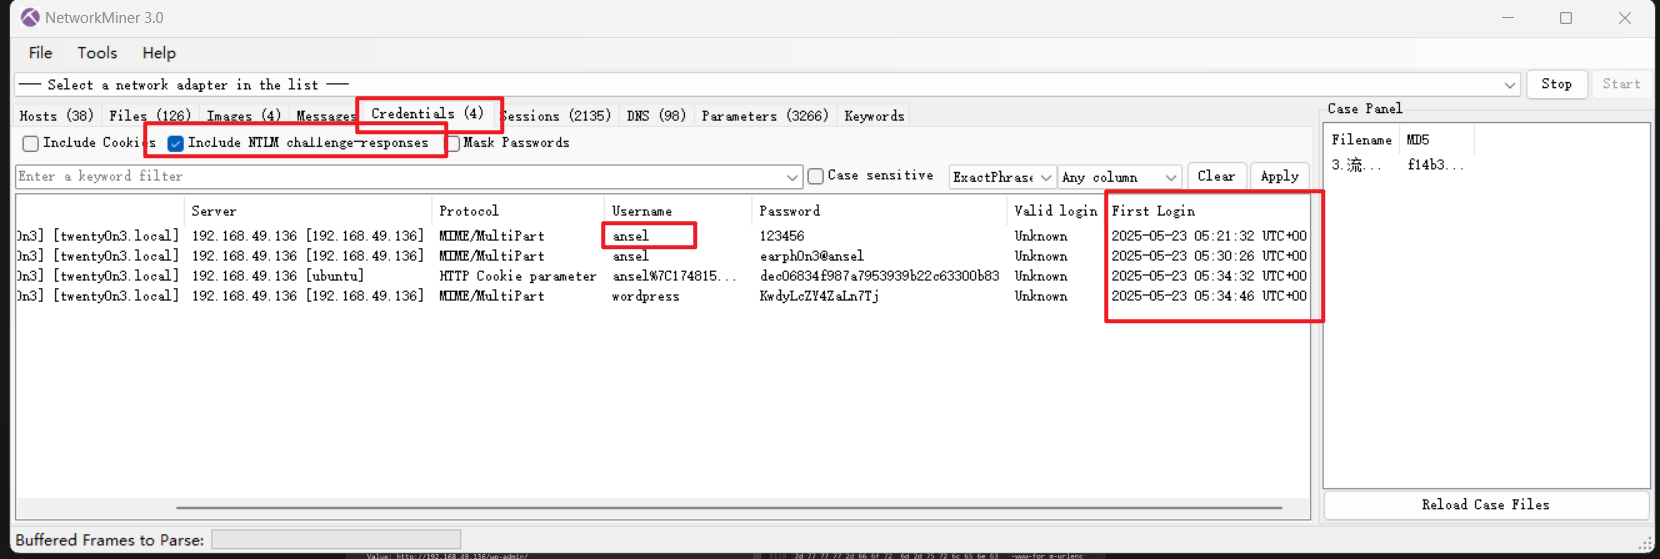
Task: Click the horizontal scrollbar of credentials list
Action: tap(729, 508)
